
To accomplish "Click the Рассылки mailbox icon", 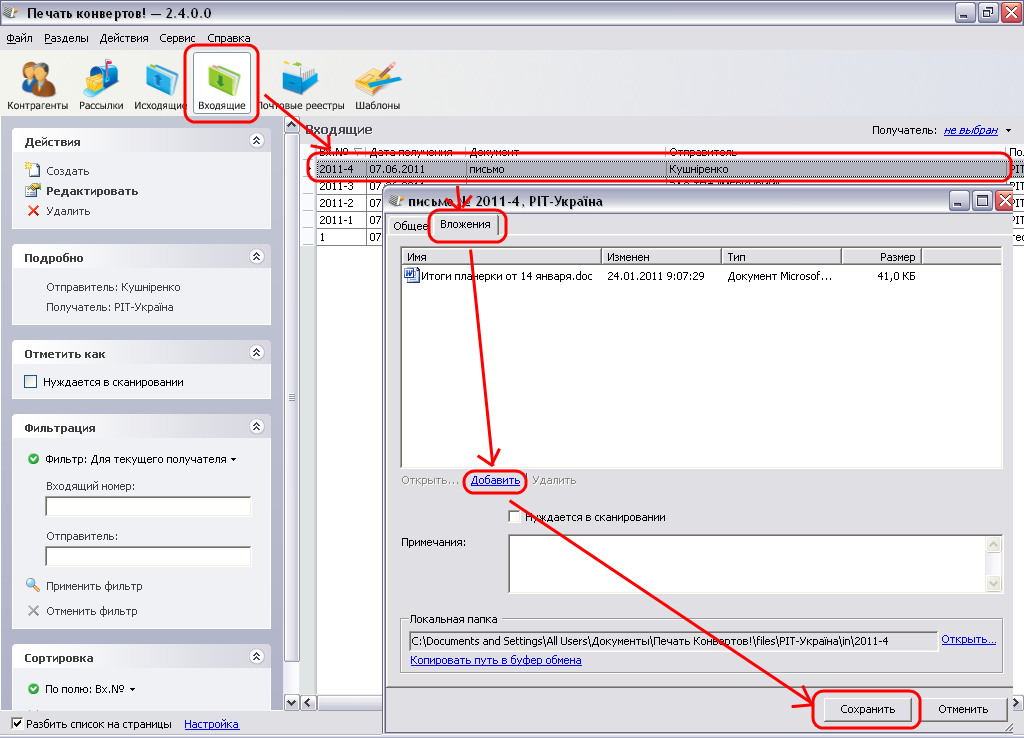I will point(101,79).
